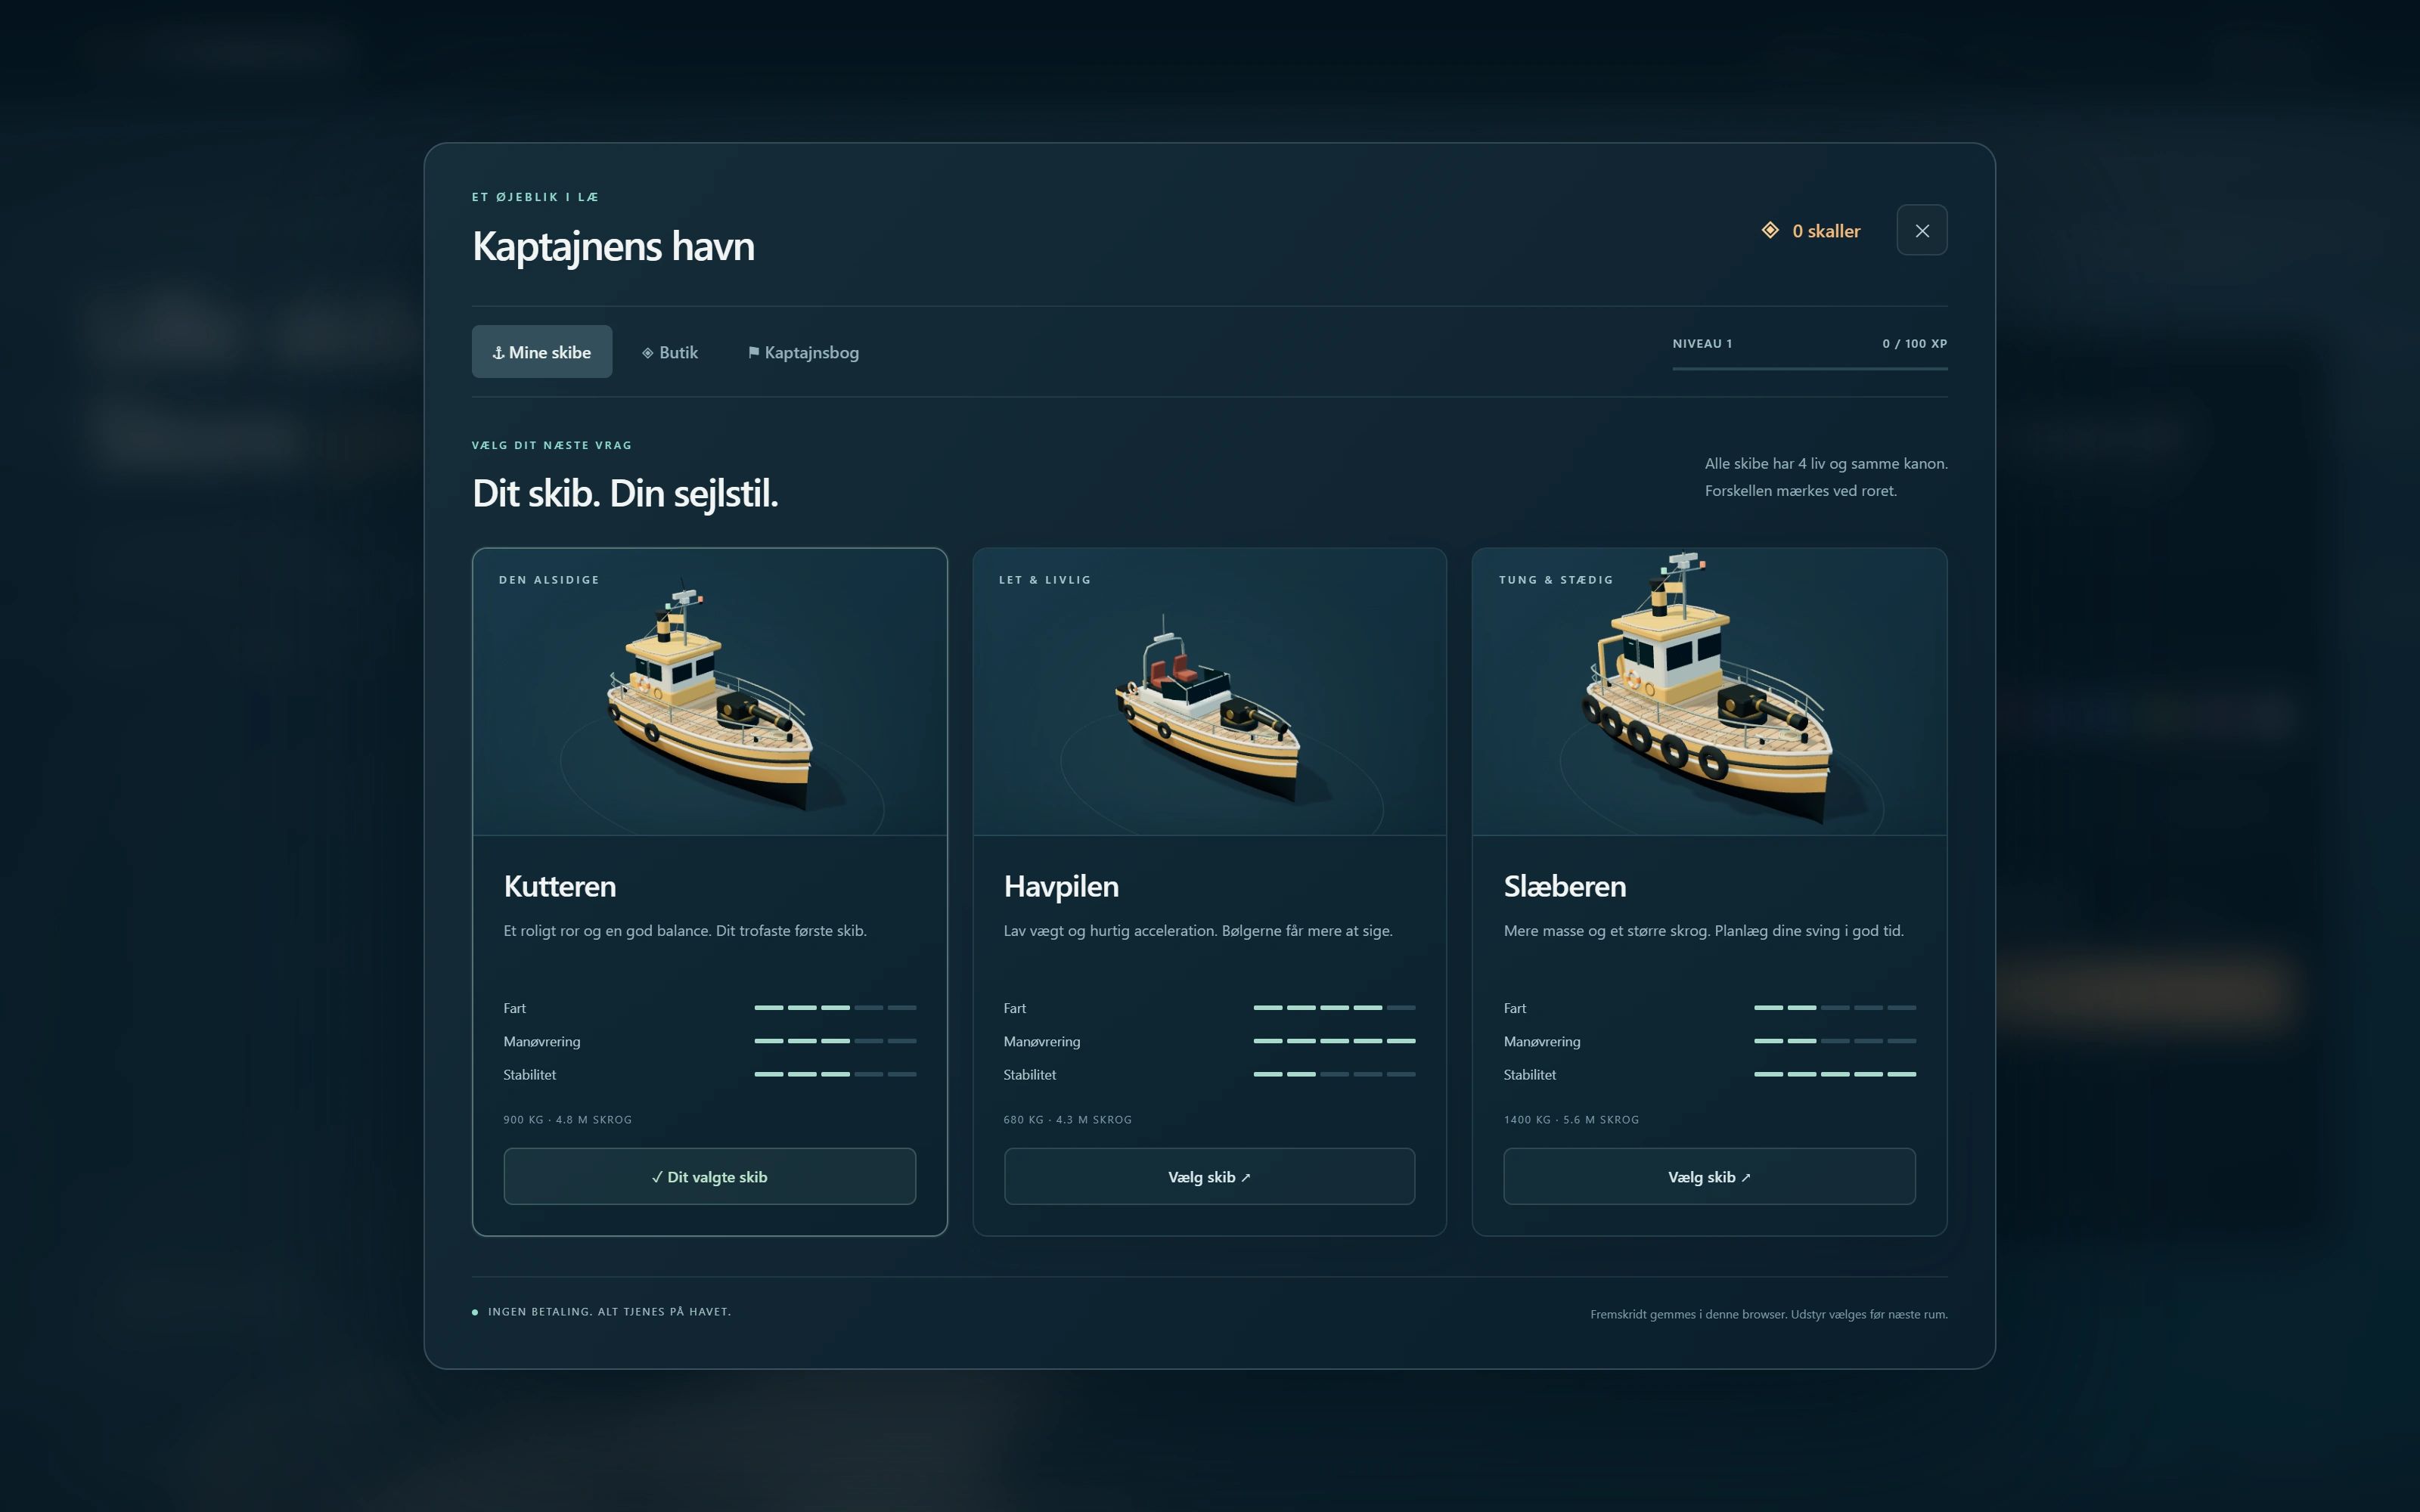Click the 680 KG · 4.3 M SKROG spec

click(1067, 1119)
